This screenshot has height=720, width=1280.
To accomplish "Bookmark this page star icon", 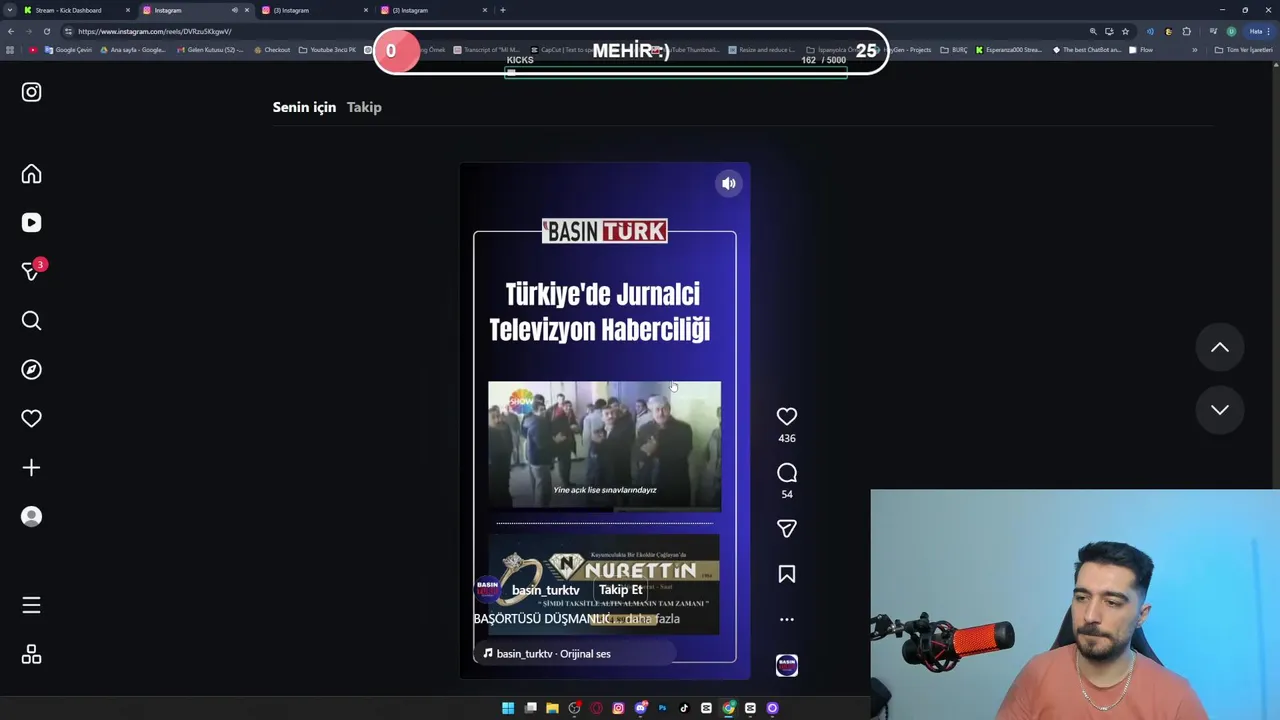I will [x=1125, y=31].
